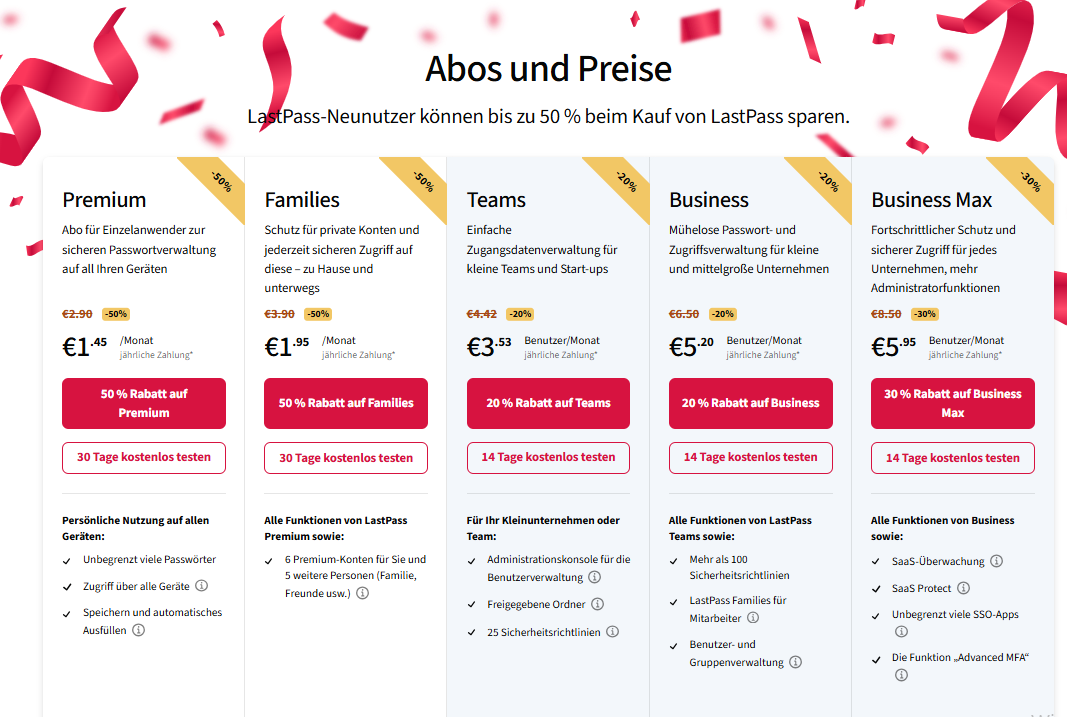View the "SaaS-Überwachung" info tooltip
The width and height of the screenshot is (1067, 717).
pyautogui.click(x=996, y=561)
